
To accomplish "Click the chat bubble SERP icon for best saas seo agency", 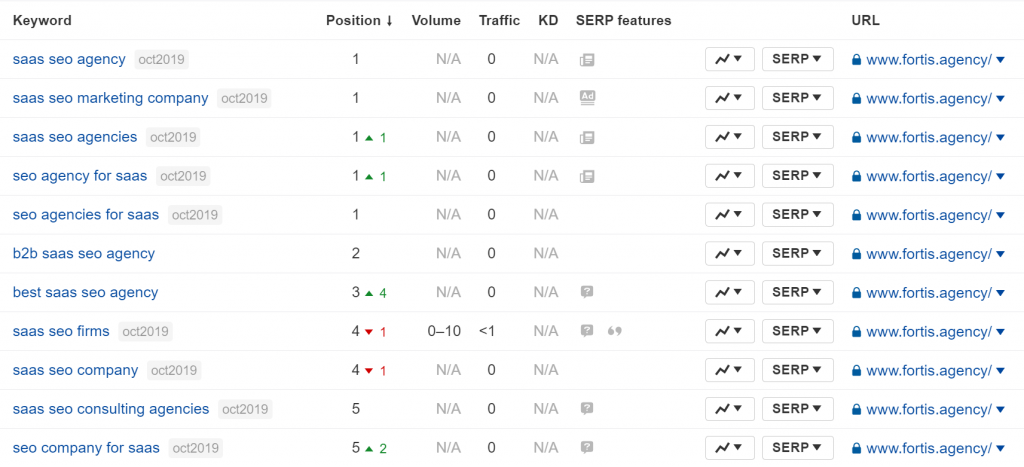I will 587,292.
